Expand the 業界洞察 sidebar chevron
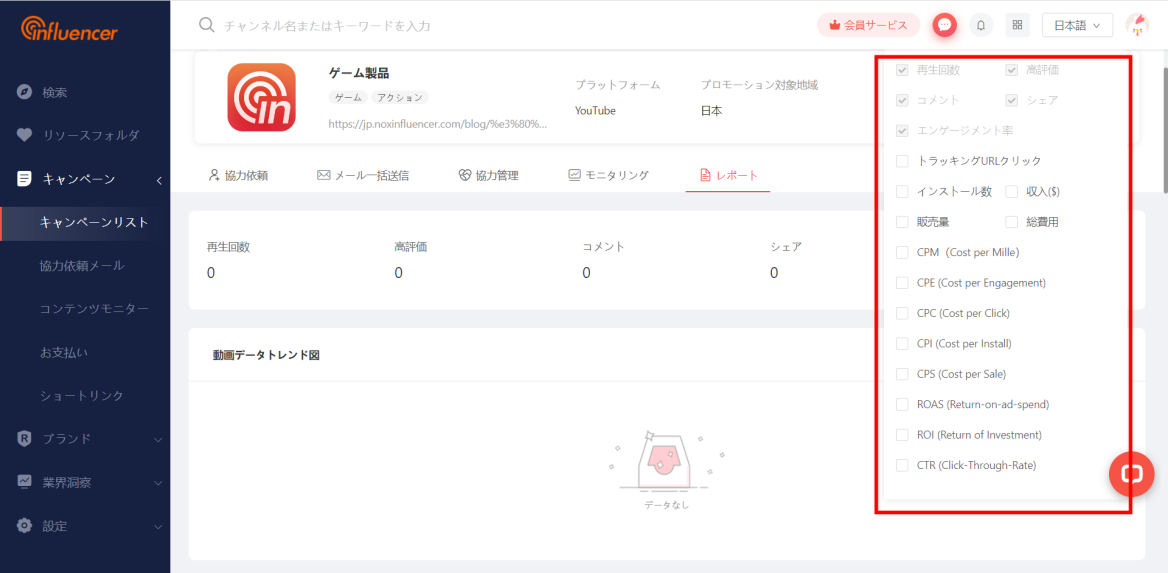This screenshot has width=1168, height=573. point(158,483)
